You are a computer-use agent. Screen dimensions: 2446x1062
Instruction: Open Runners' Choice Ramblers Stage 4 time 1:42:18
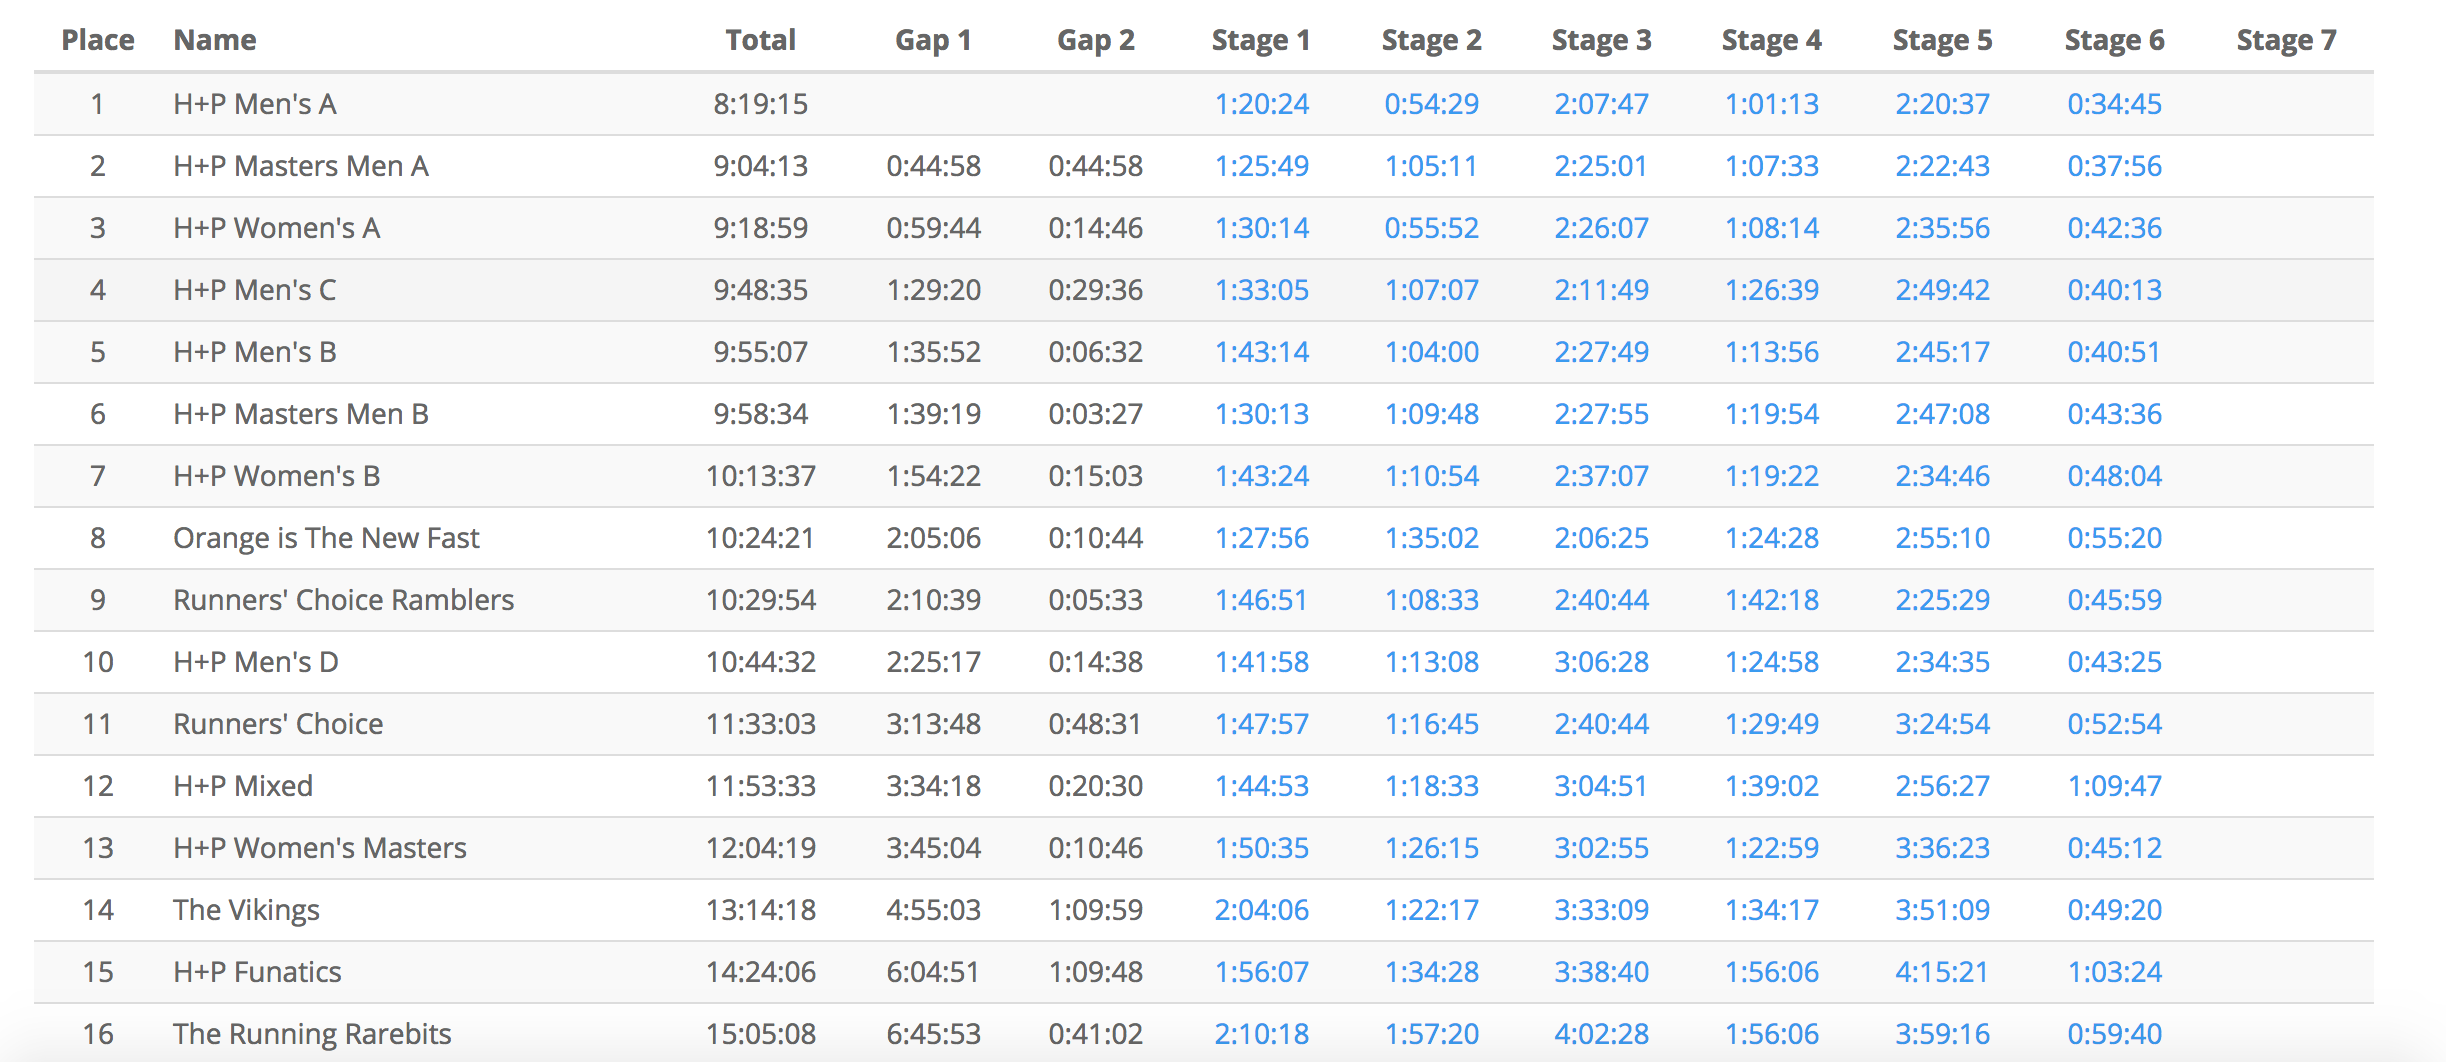pyautogui.click(x=1771, y=600)
